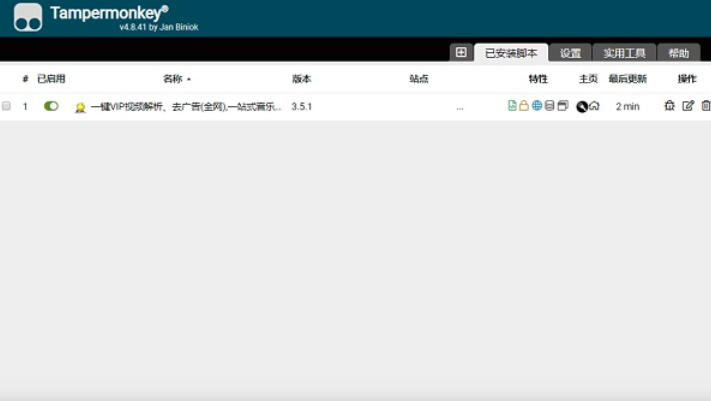Screen dimensions: 711x401
Task: Click the window tabs feature icon
Action: 563,106
